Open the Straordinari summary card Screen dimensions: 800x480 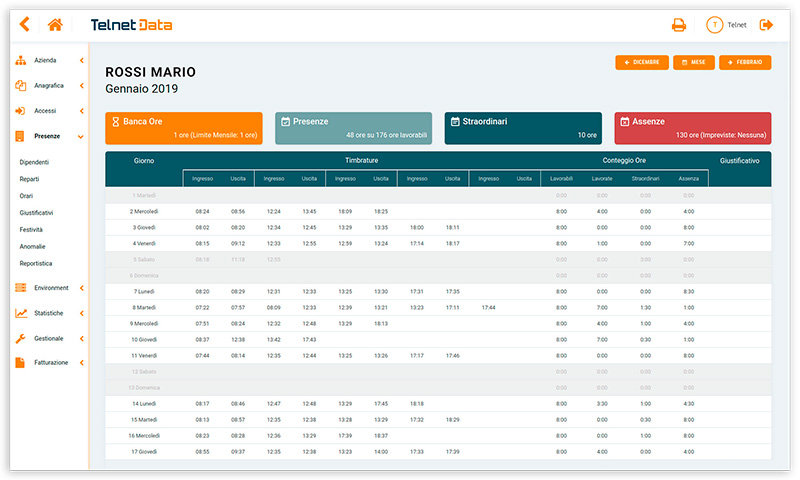click(x=523, y=129)
